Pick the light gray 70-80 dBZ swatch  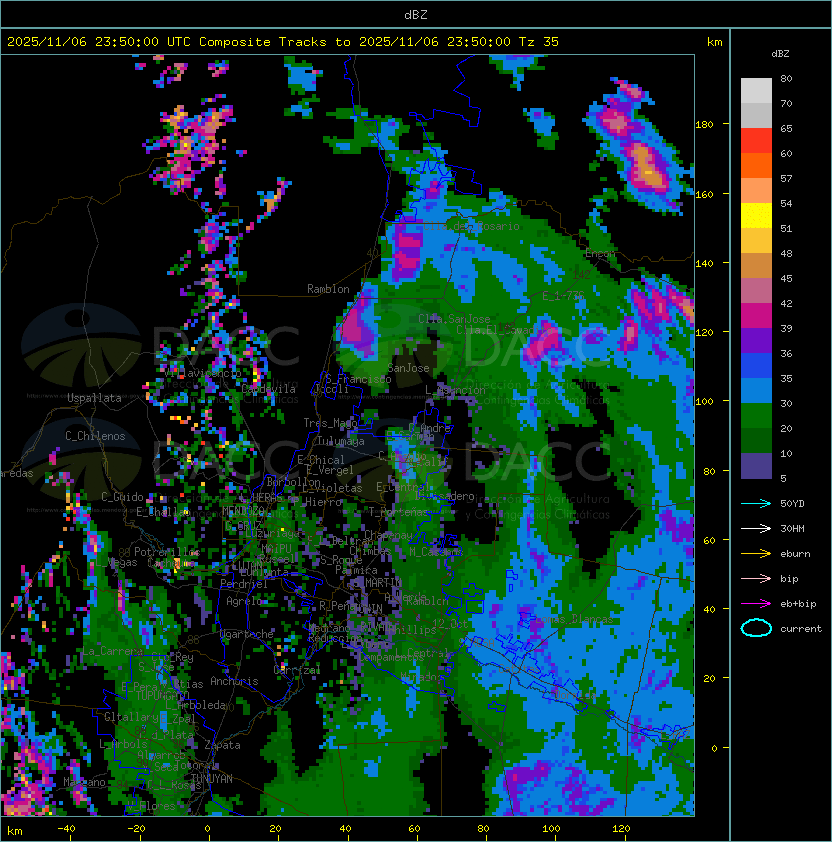tap(756, 91)
